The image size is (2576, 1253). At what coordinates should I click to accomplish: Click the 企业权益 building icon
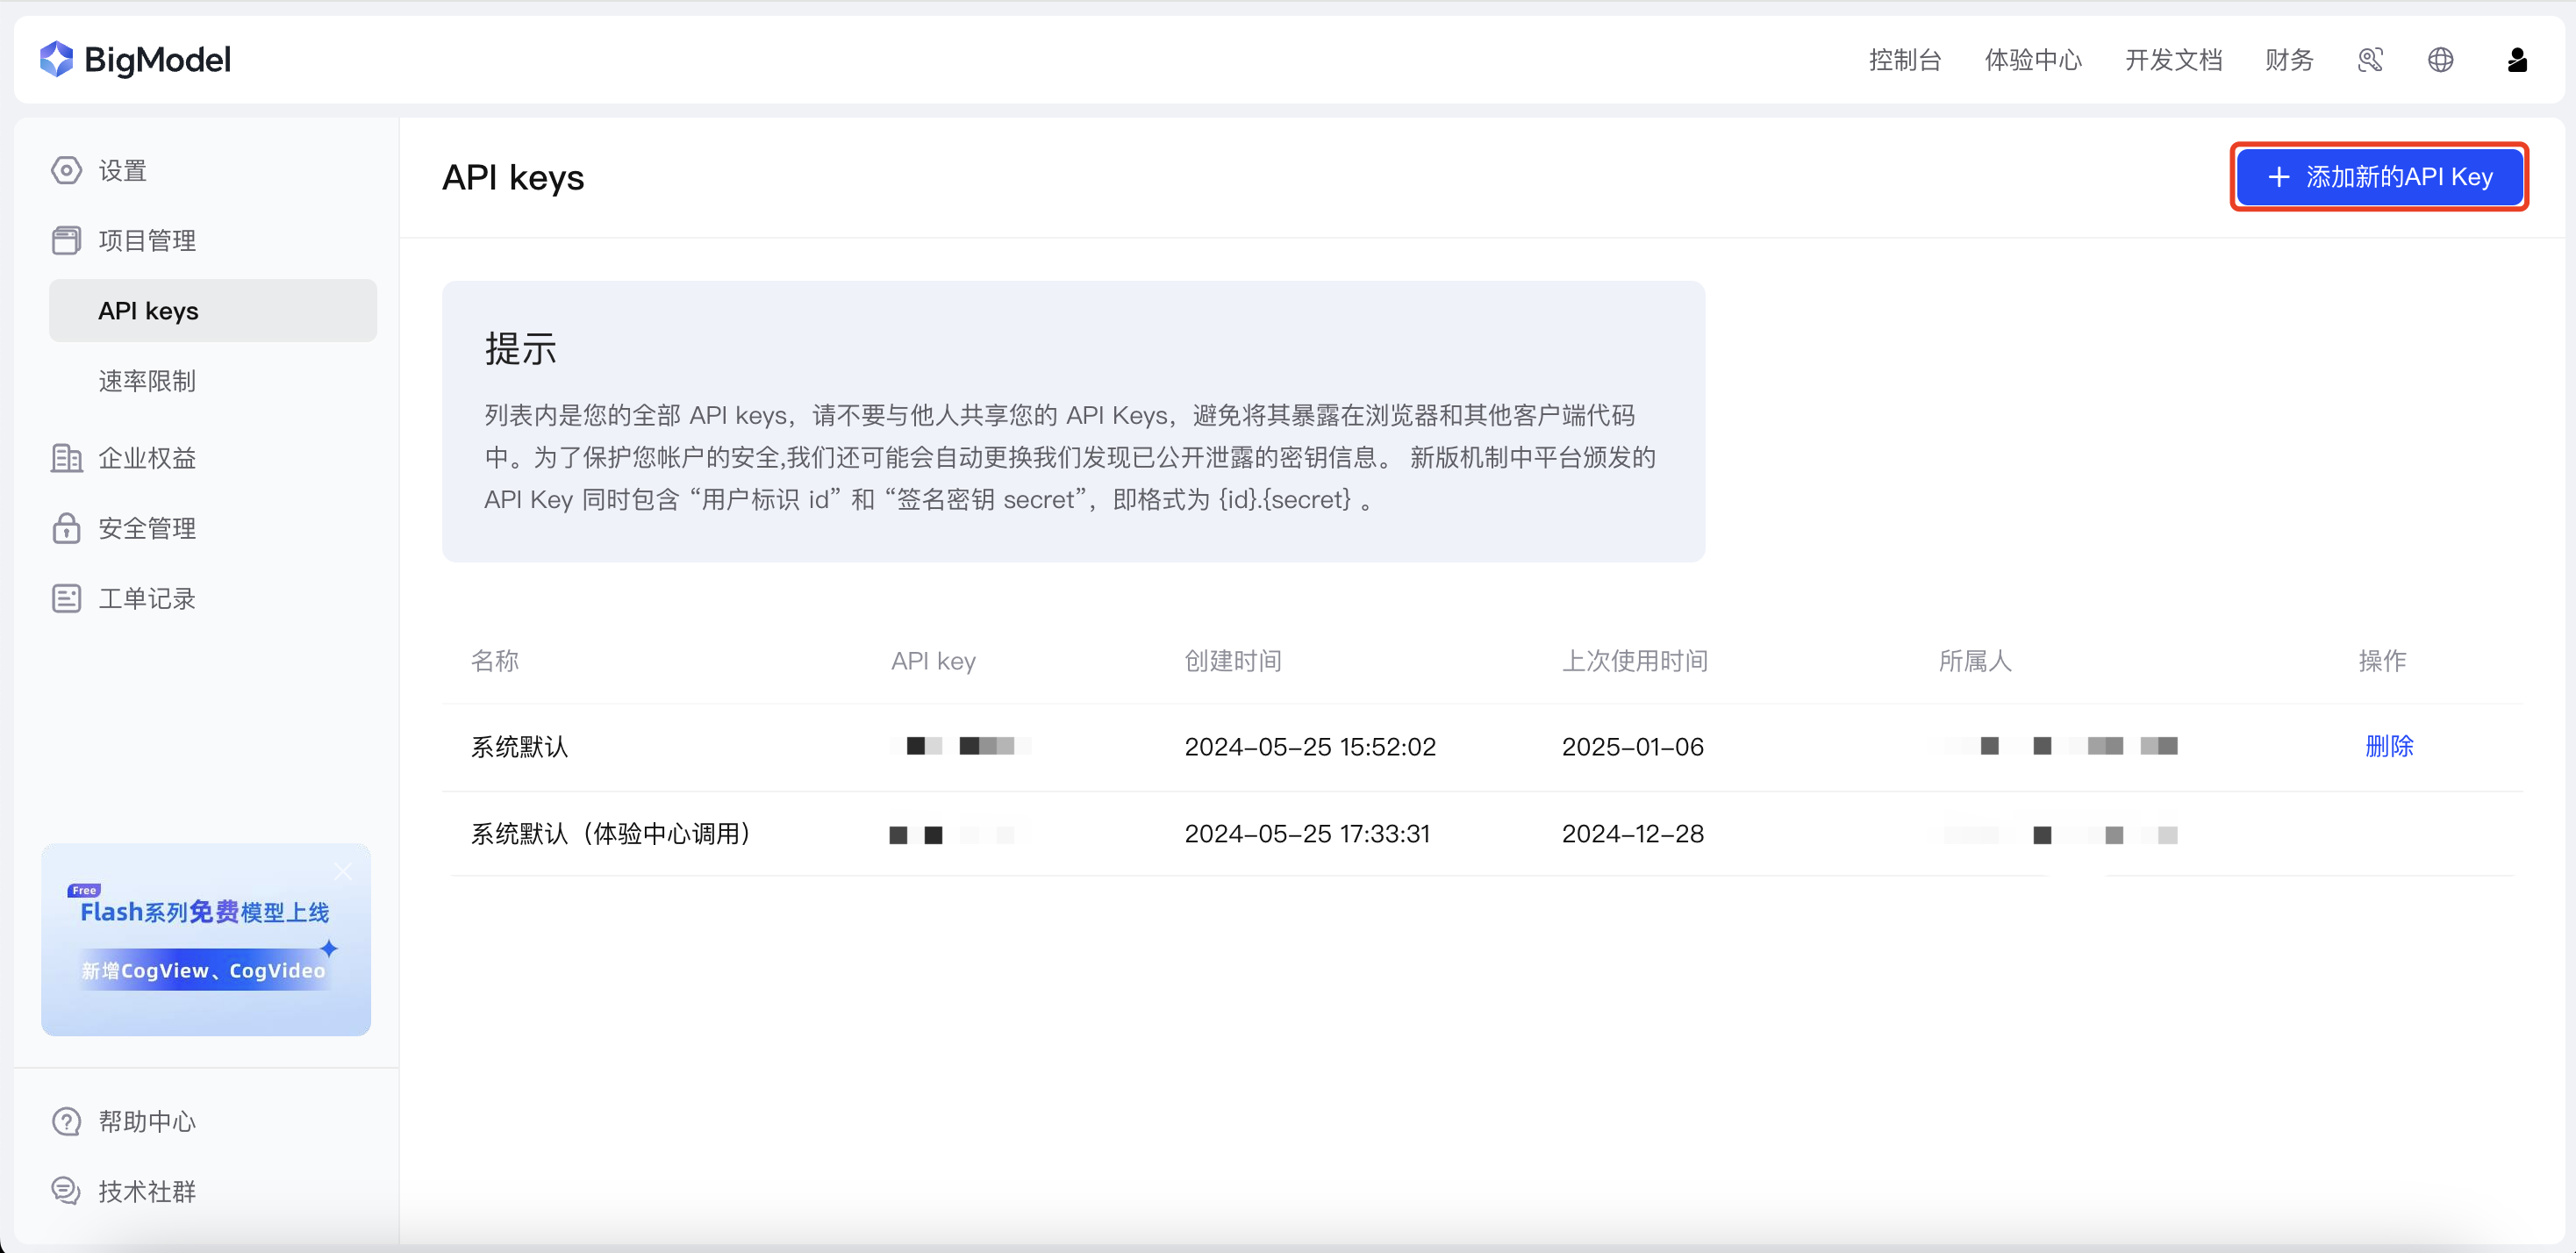(x=66, y=458)
